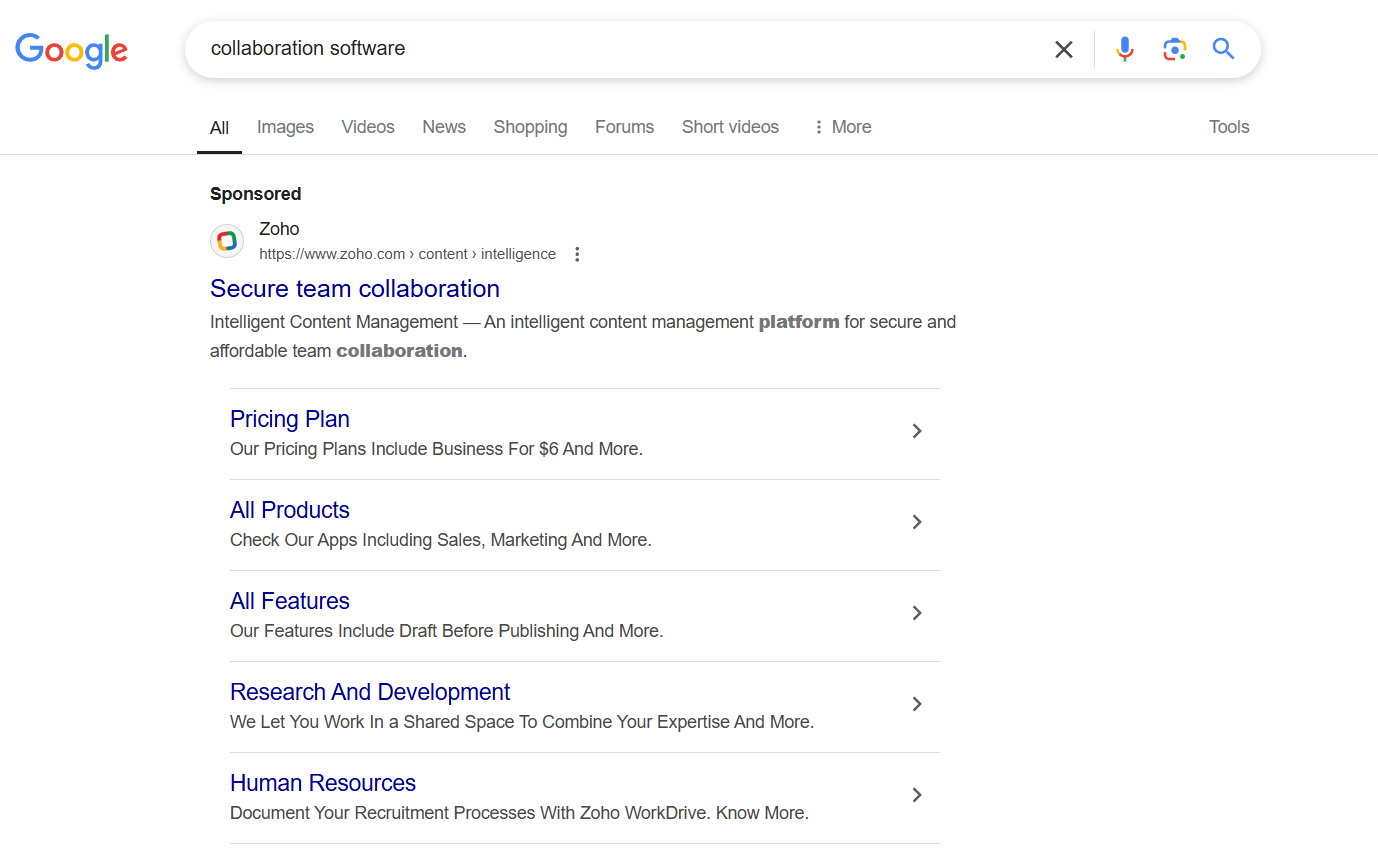Expand the More menu
Screen dimensions: 1378x851
(x=841, y=127)
